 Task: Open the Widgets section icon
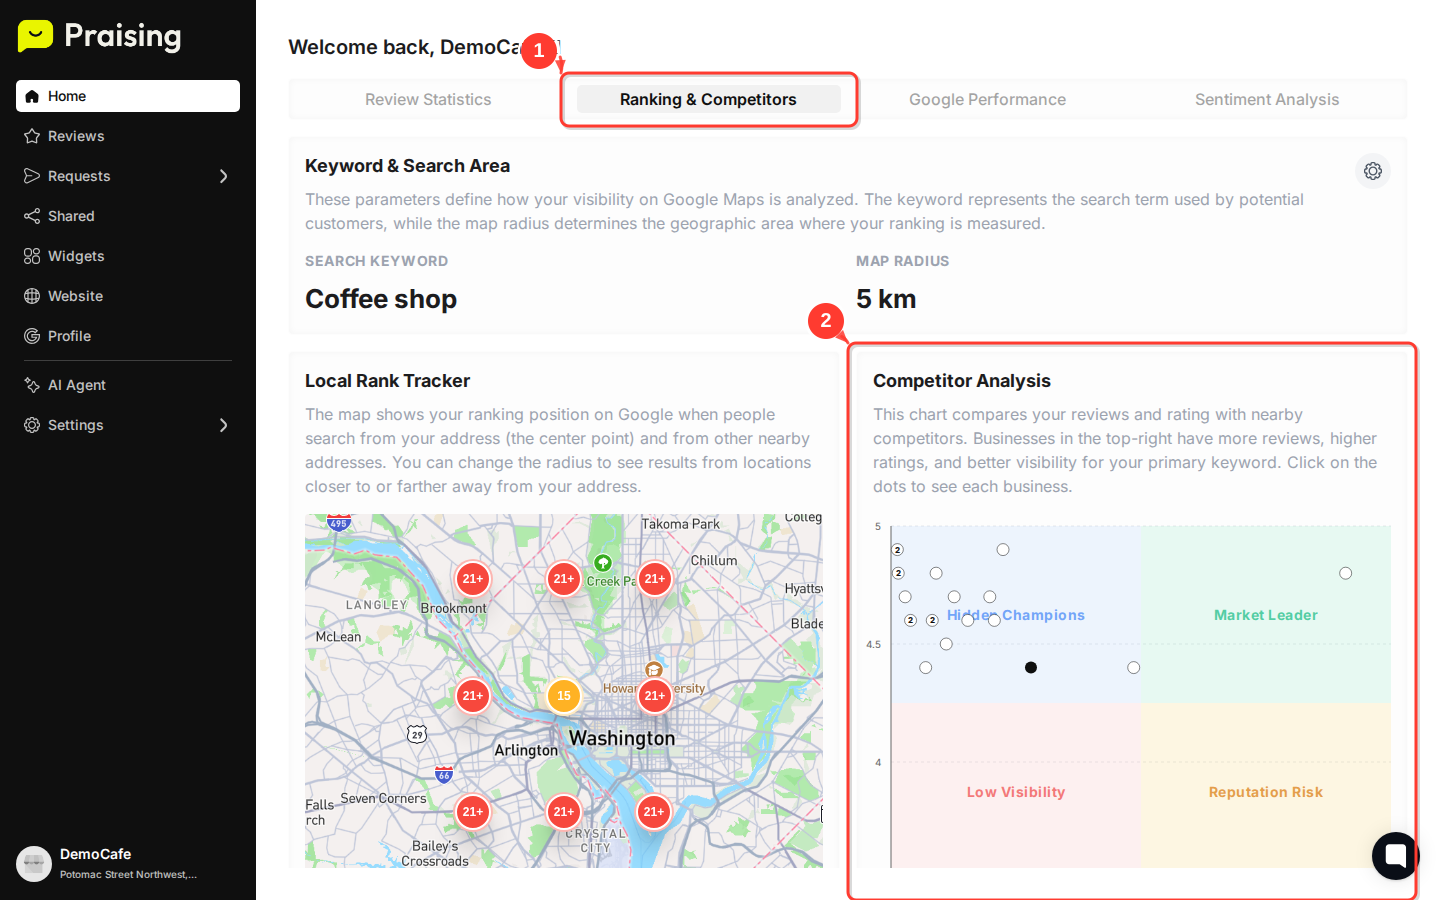(31, 256)
